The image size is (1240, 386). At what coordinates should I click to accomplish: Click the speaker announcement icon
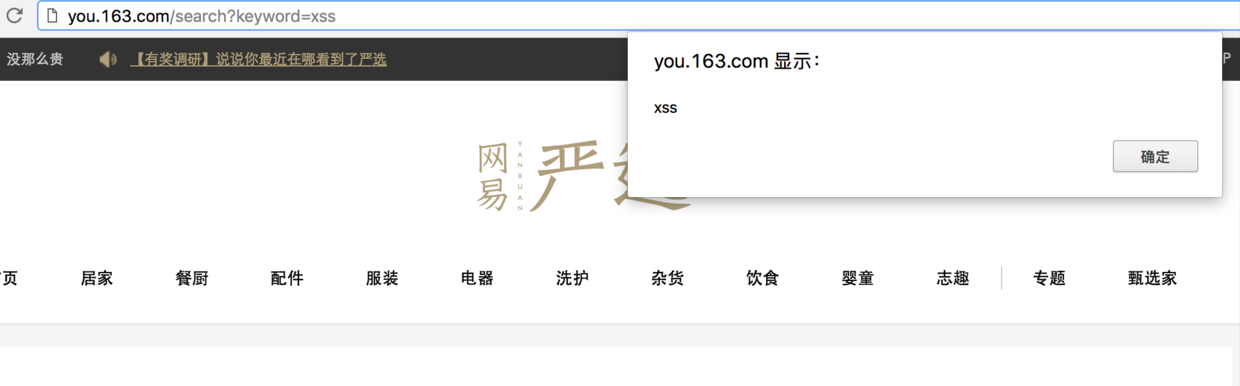pos(108,59)
